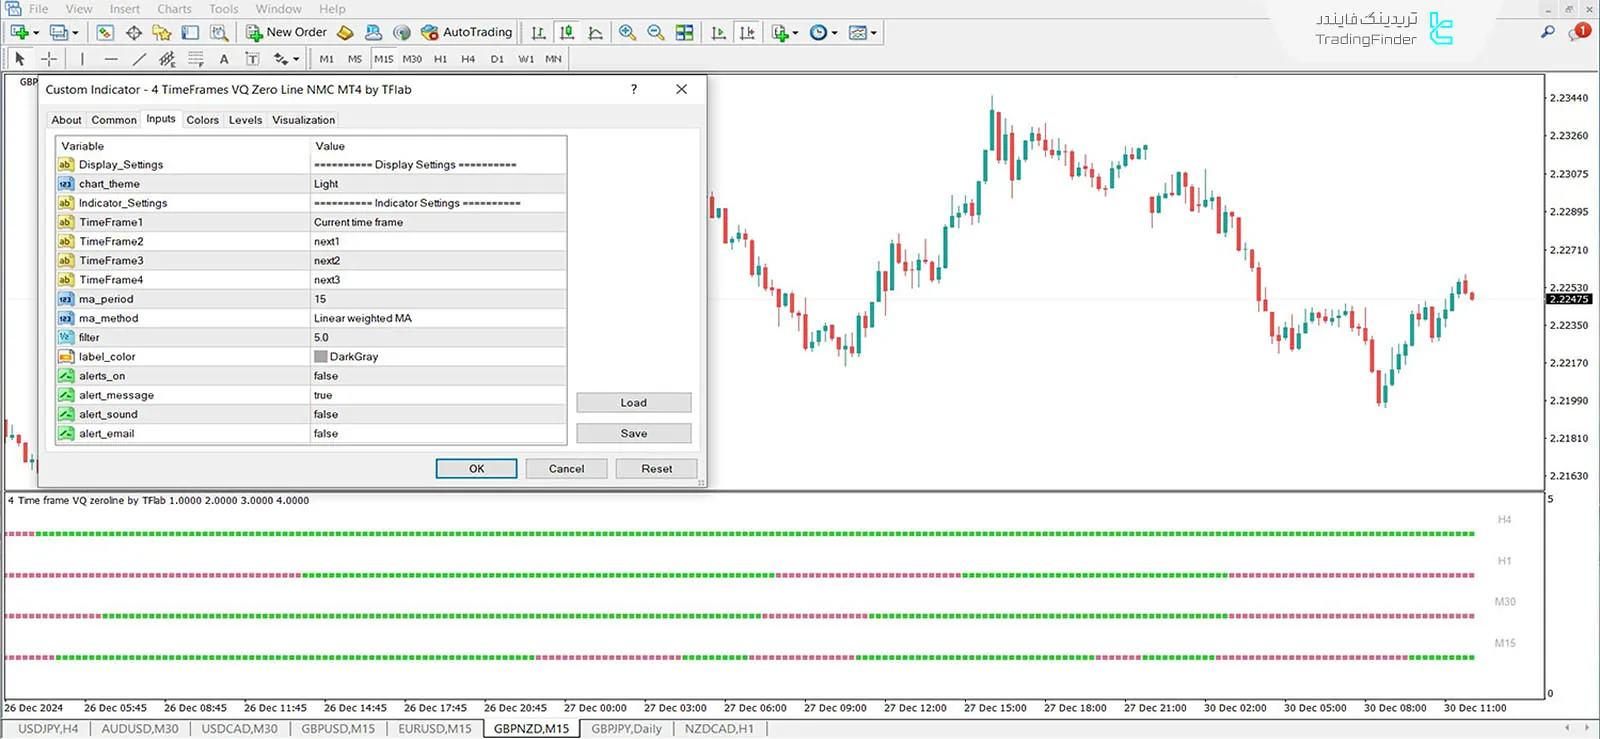This screenshot has width=1600, height=739.
Task: Toggle the Navigator panel icon
Action: [x=162, y=32]
